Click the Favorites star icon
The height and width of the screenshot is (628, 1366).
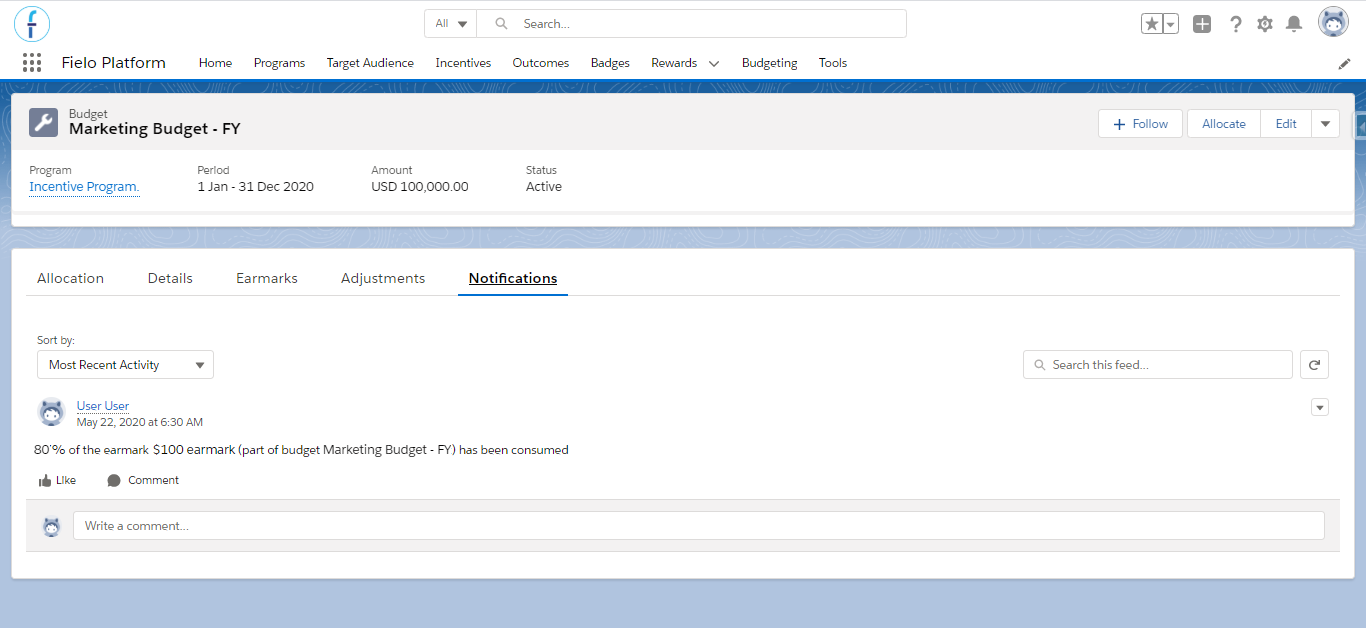pos(1152,24)
